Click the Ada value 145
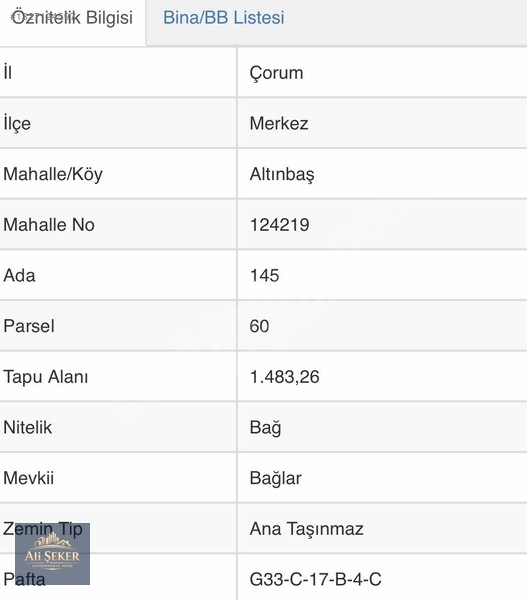The height and width of the screenshot is (600, 527). [264, 276]
